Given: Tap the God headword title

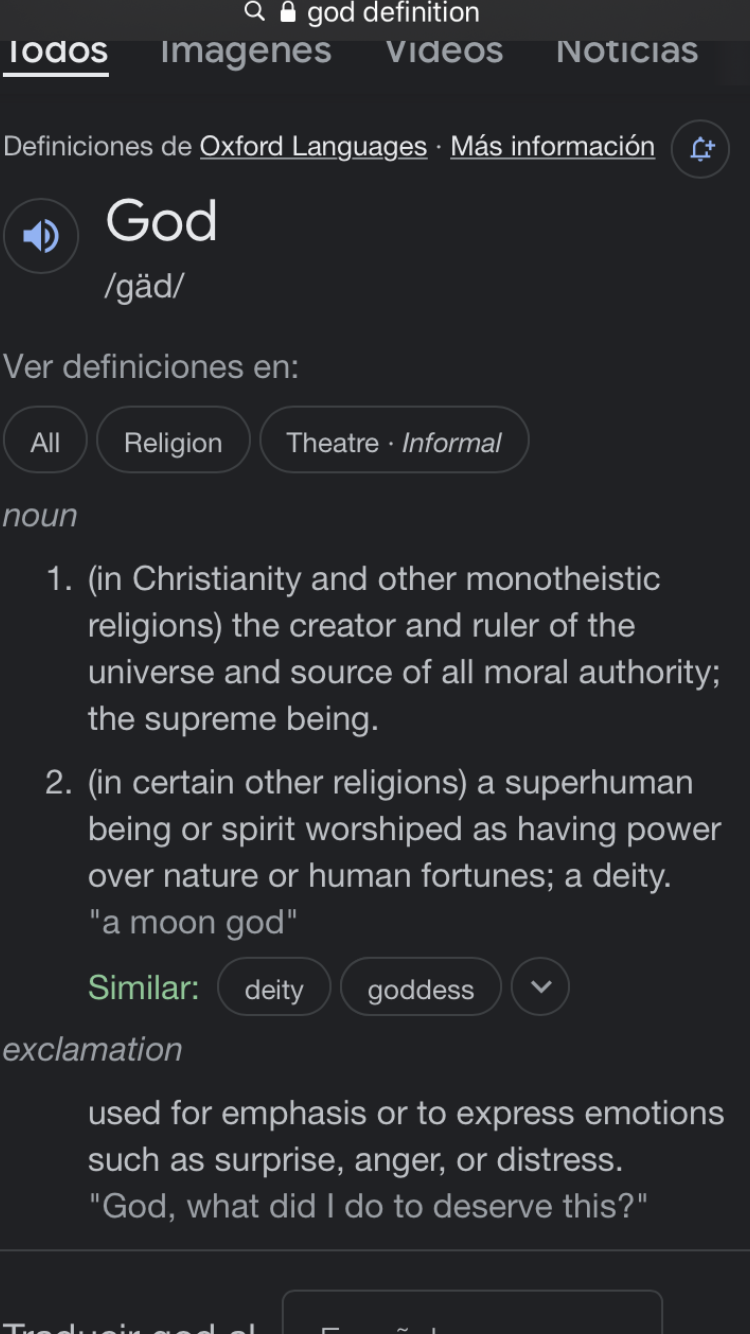Looking at the screenshot, I should [x=161, y=220].
